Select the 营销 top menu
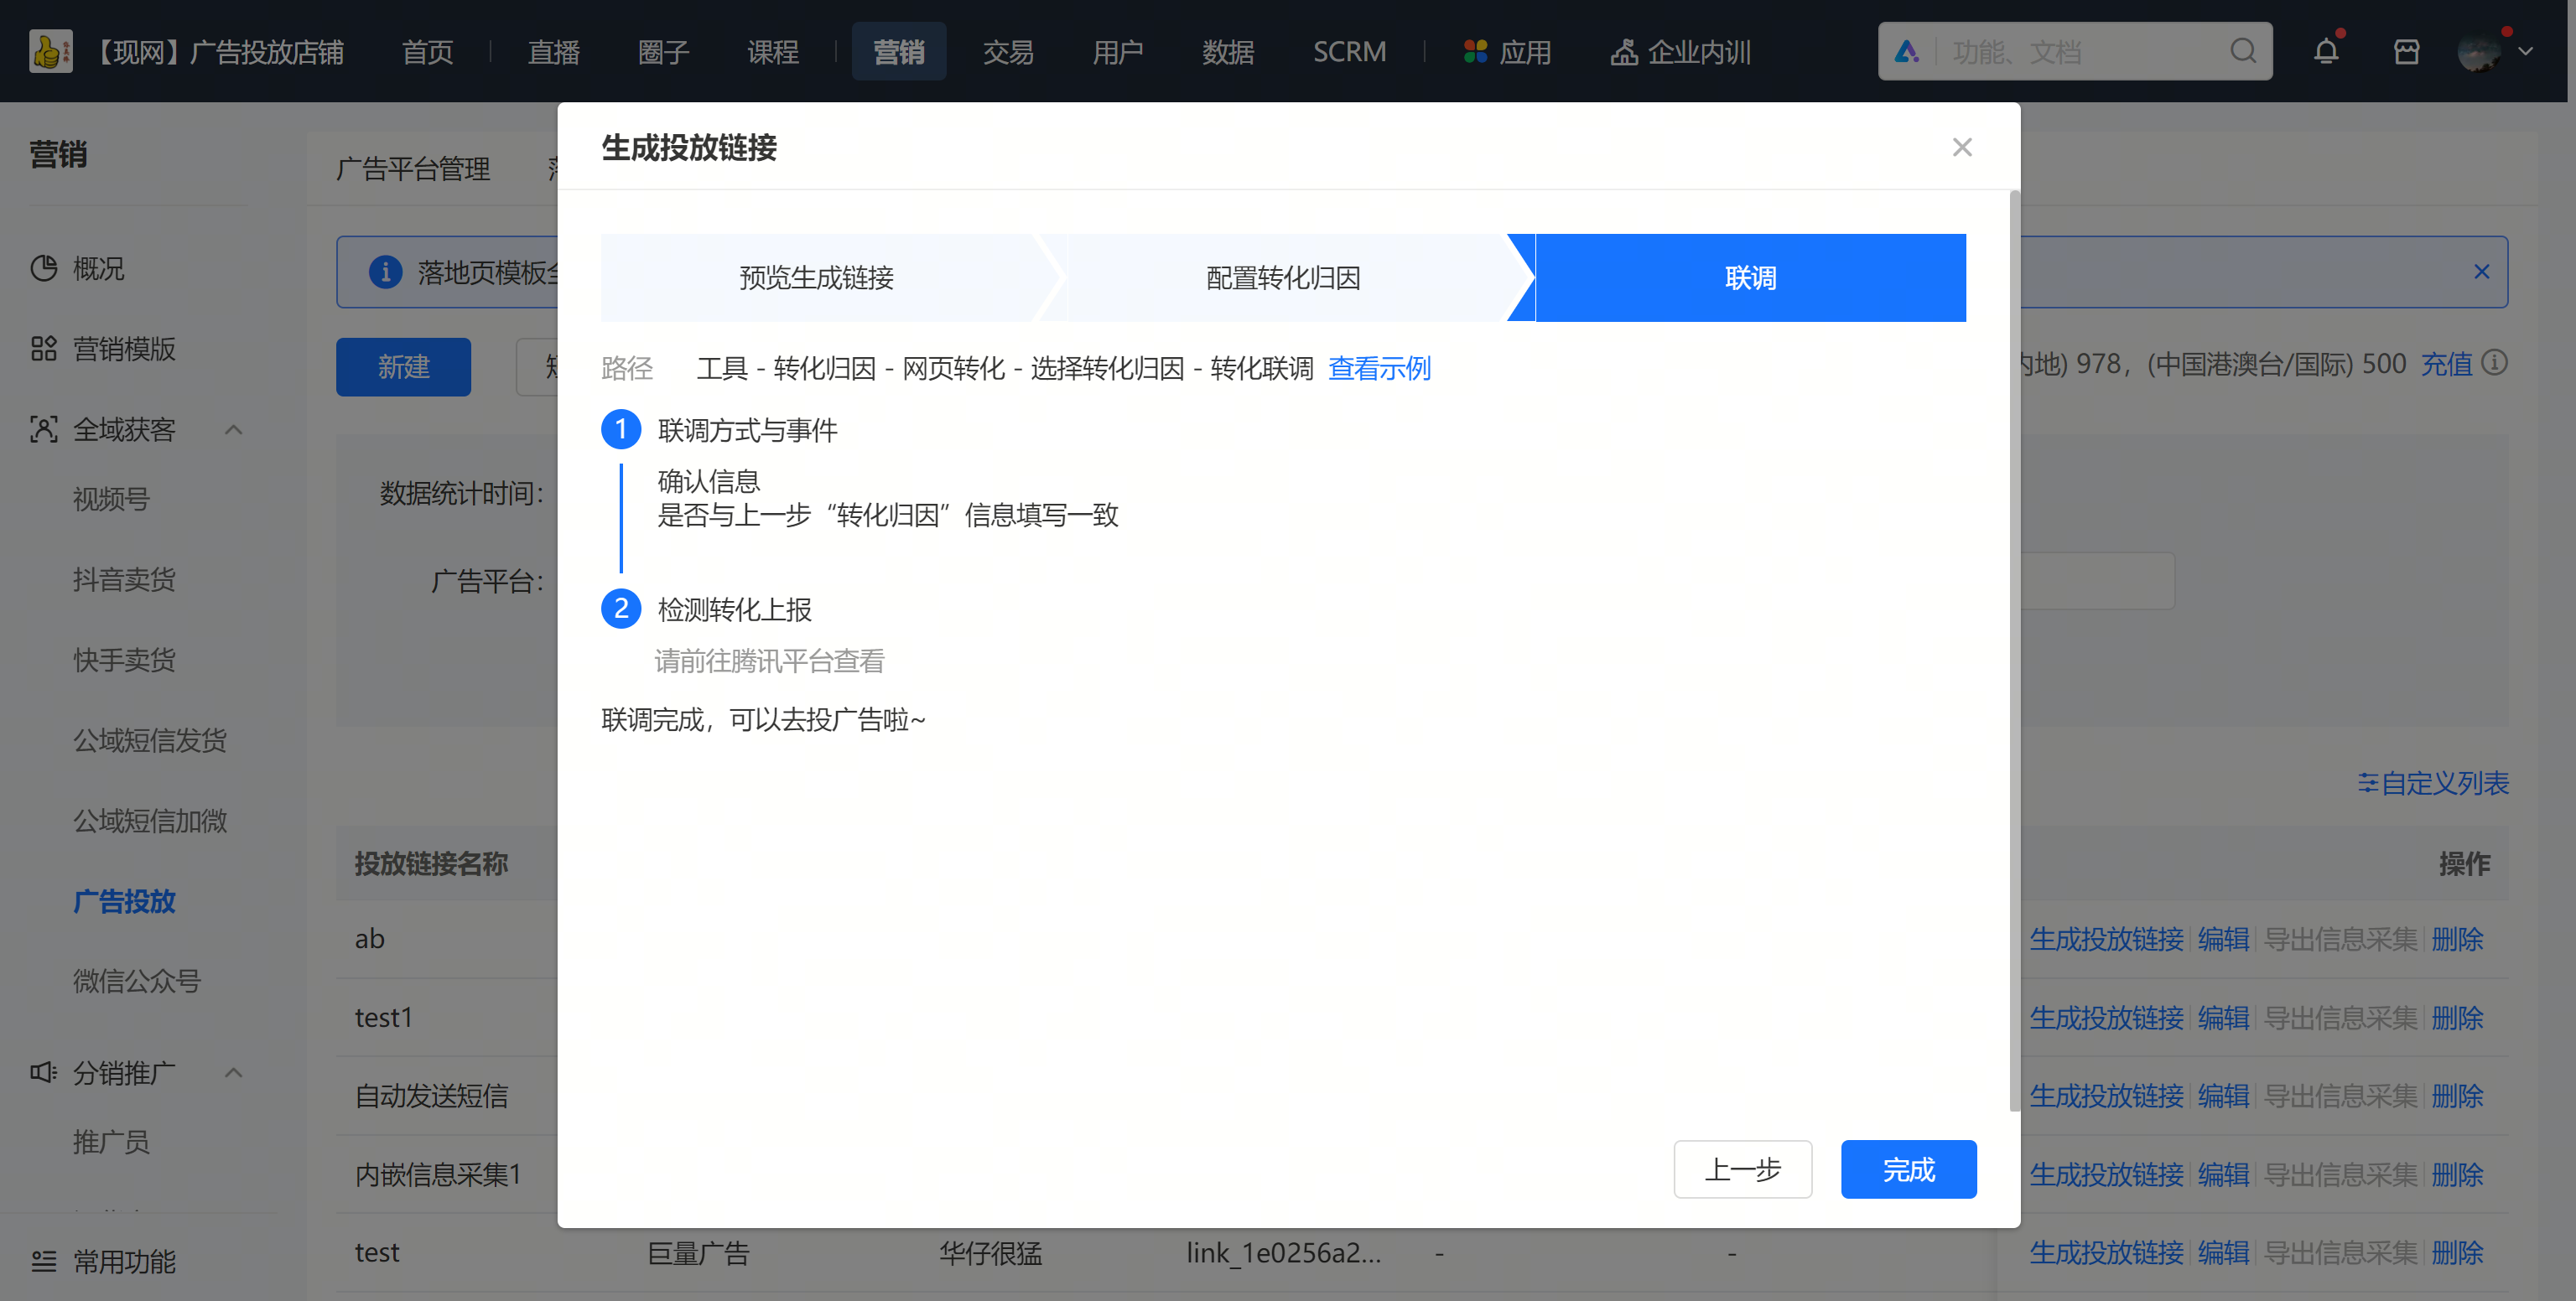The image size is (2576, 1301). pos(898,51)
